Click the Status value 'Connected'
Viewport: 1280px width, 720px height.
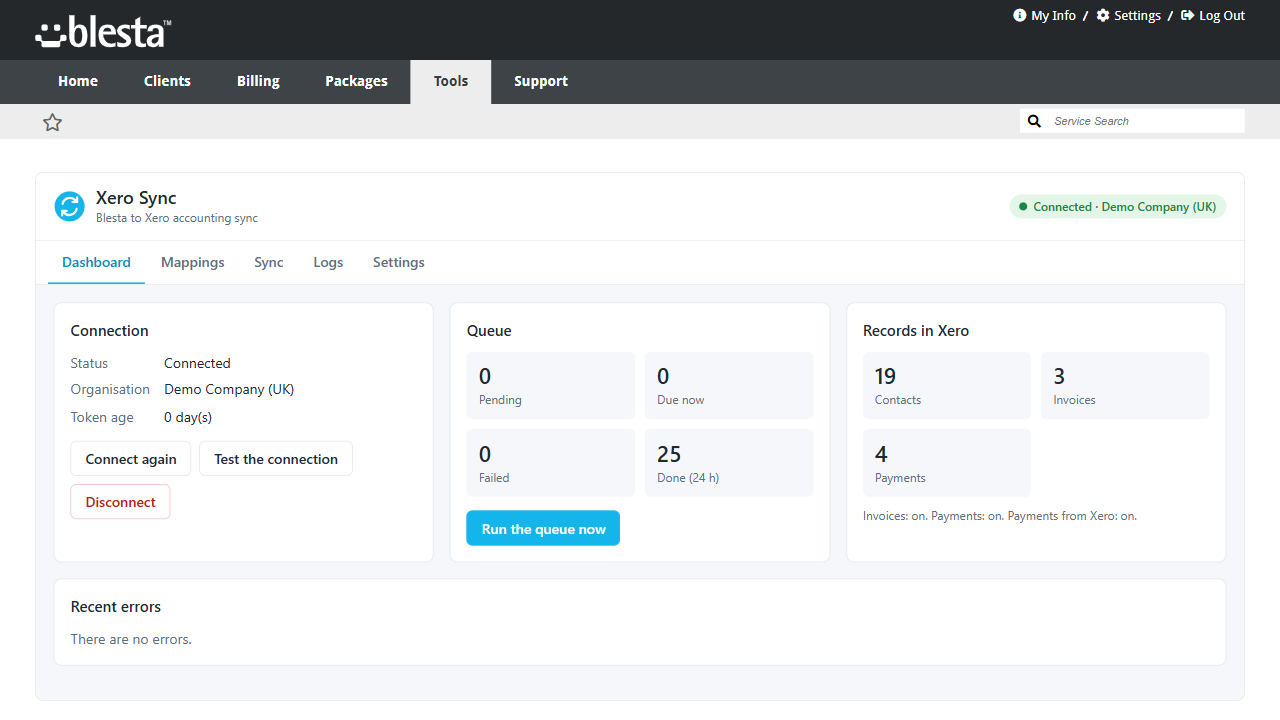(x=197, y=363)
